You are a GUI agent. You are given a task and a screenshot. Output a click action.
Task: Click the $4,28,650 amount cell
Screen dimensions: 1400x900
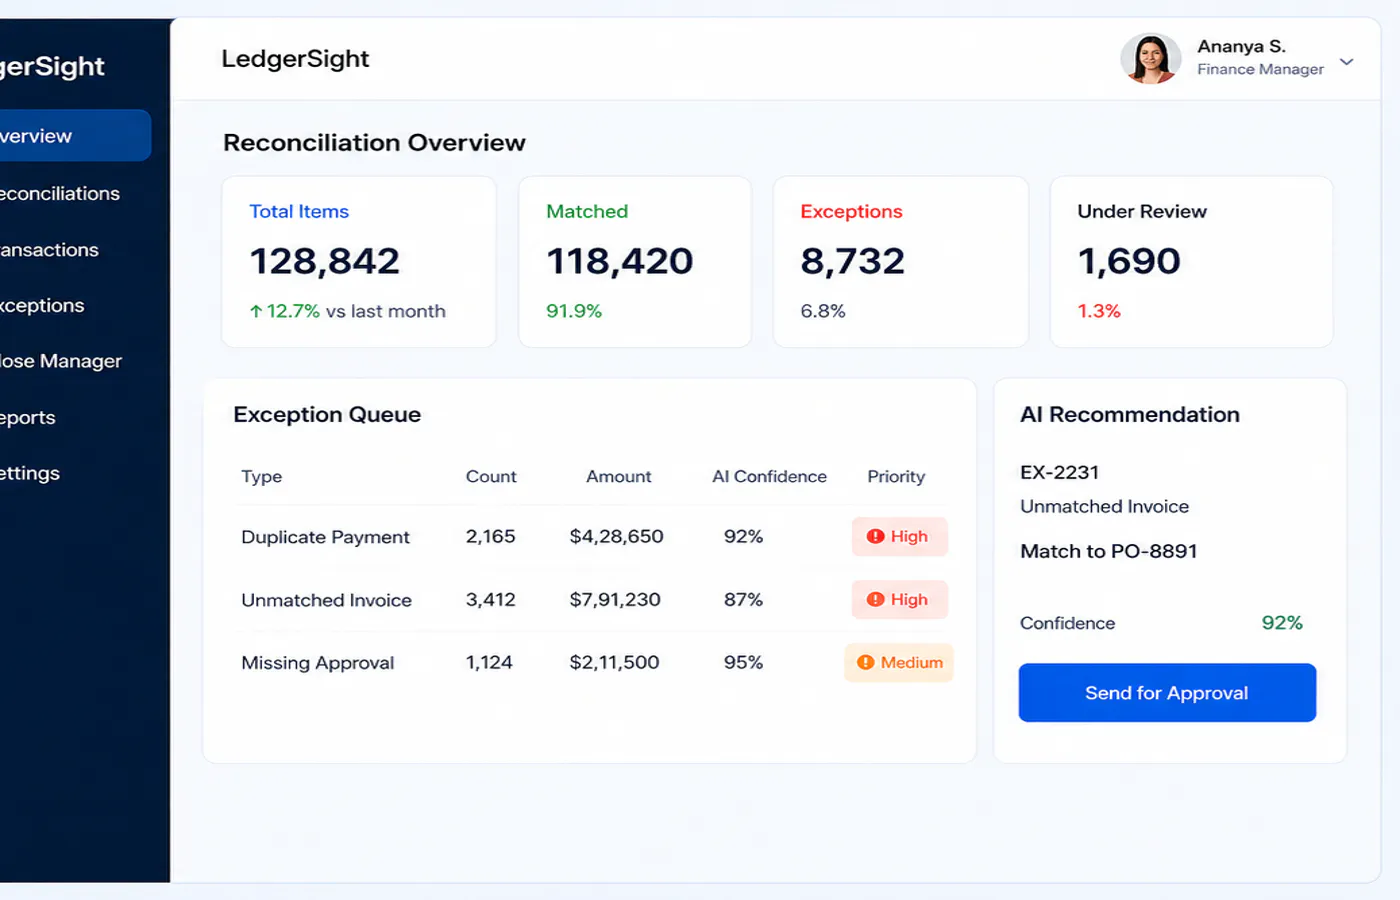(616, 536)
